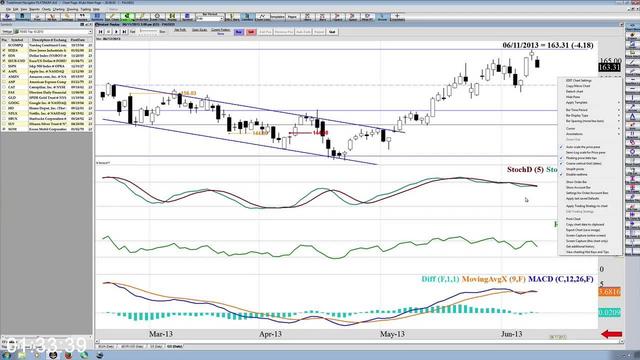
Task: Open the Quotes toolbar icon
Action: 82,17
